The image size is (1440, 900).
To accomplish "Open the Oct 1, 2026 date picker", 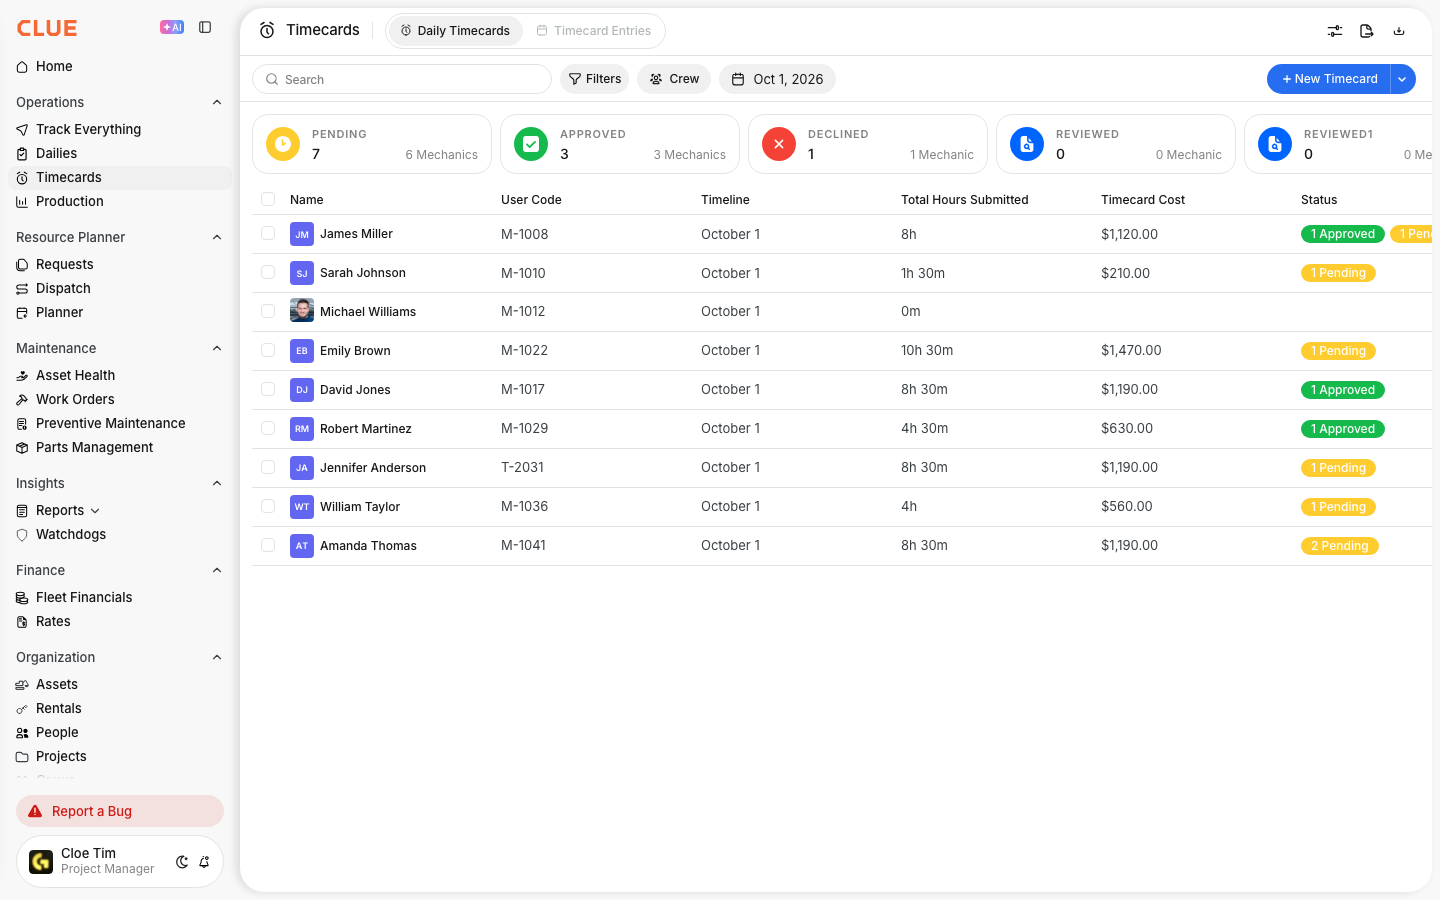I will pyautogui.click(x=777, y=79).
